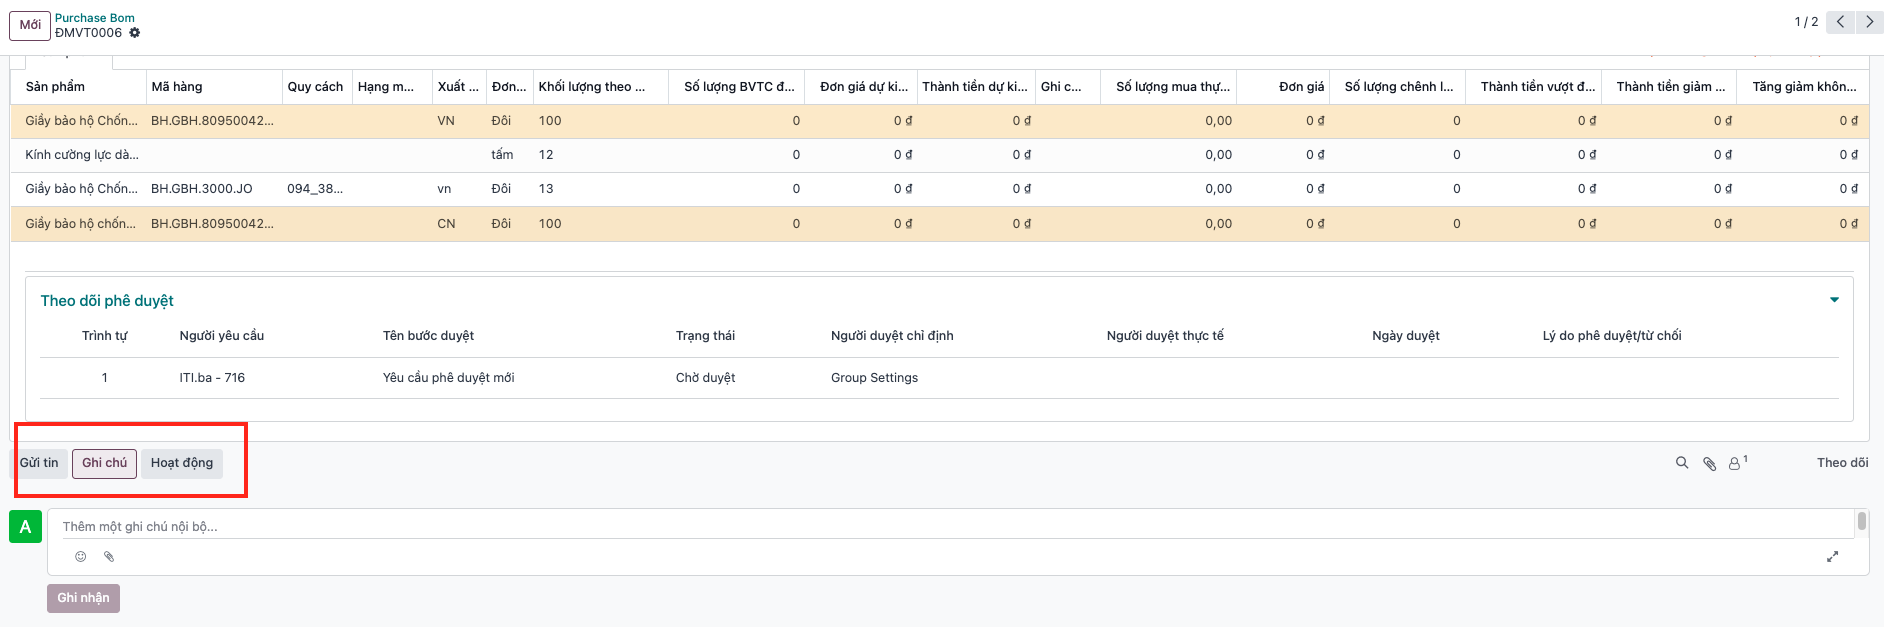Click the Người duyệt thực tế header

click(x=1165, y=336)
